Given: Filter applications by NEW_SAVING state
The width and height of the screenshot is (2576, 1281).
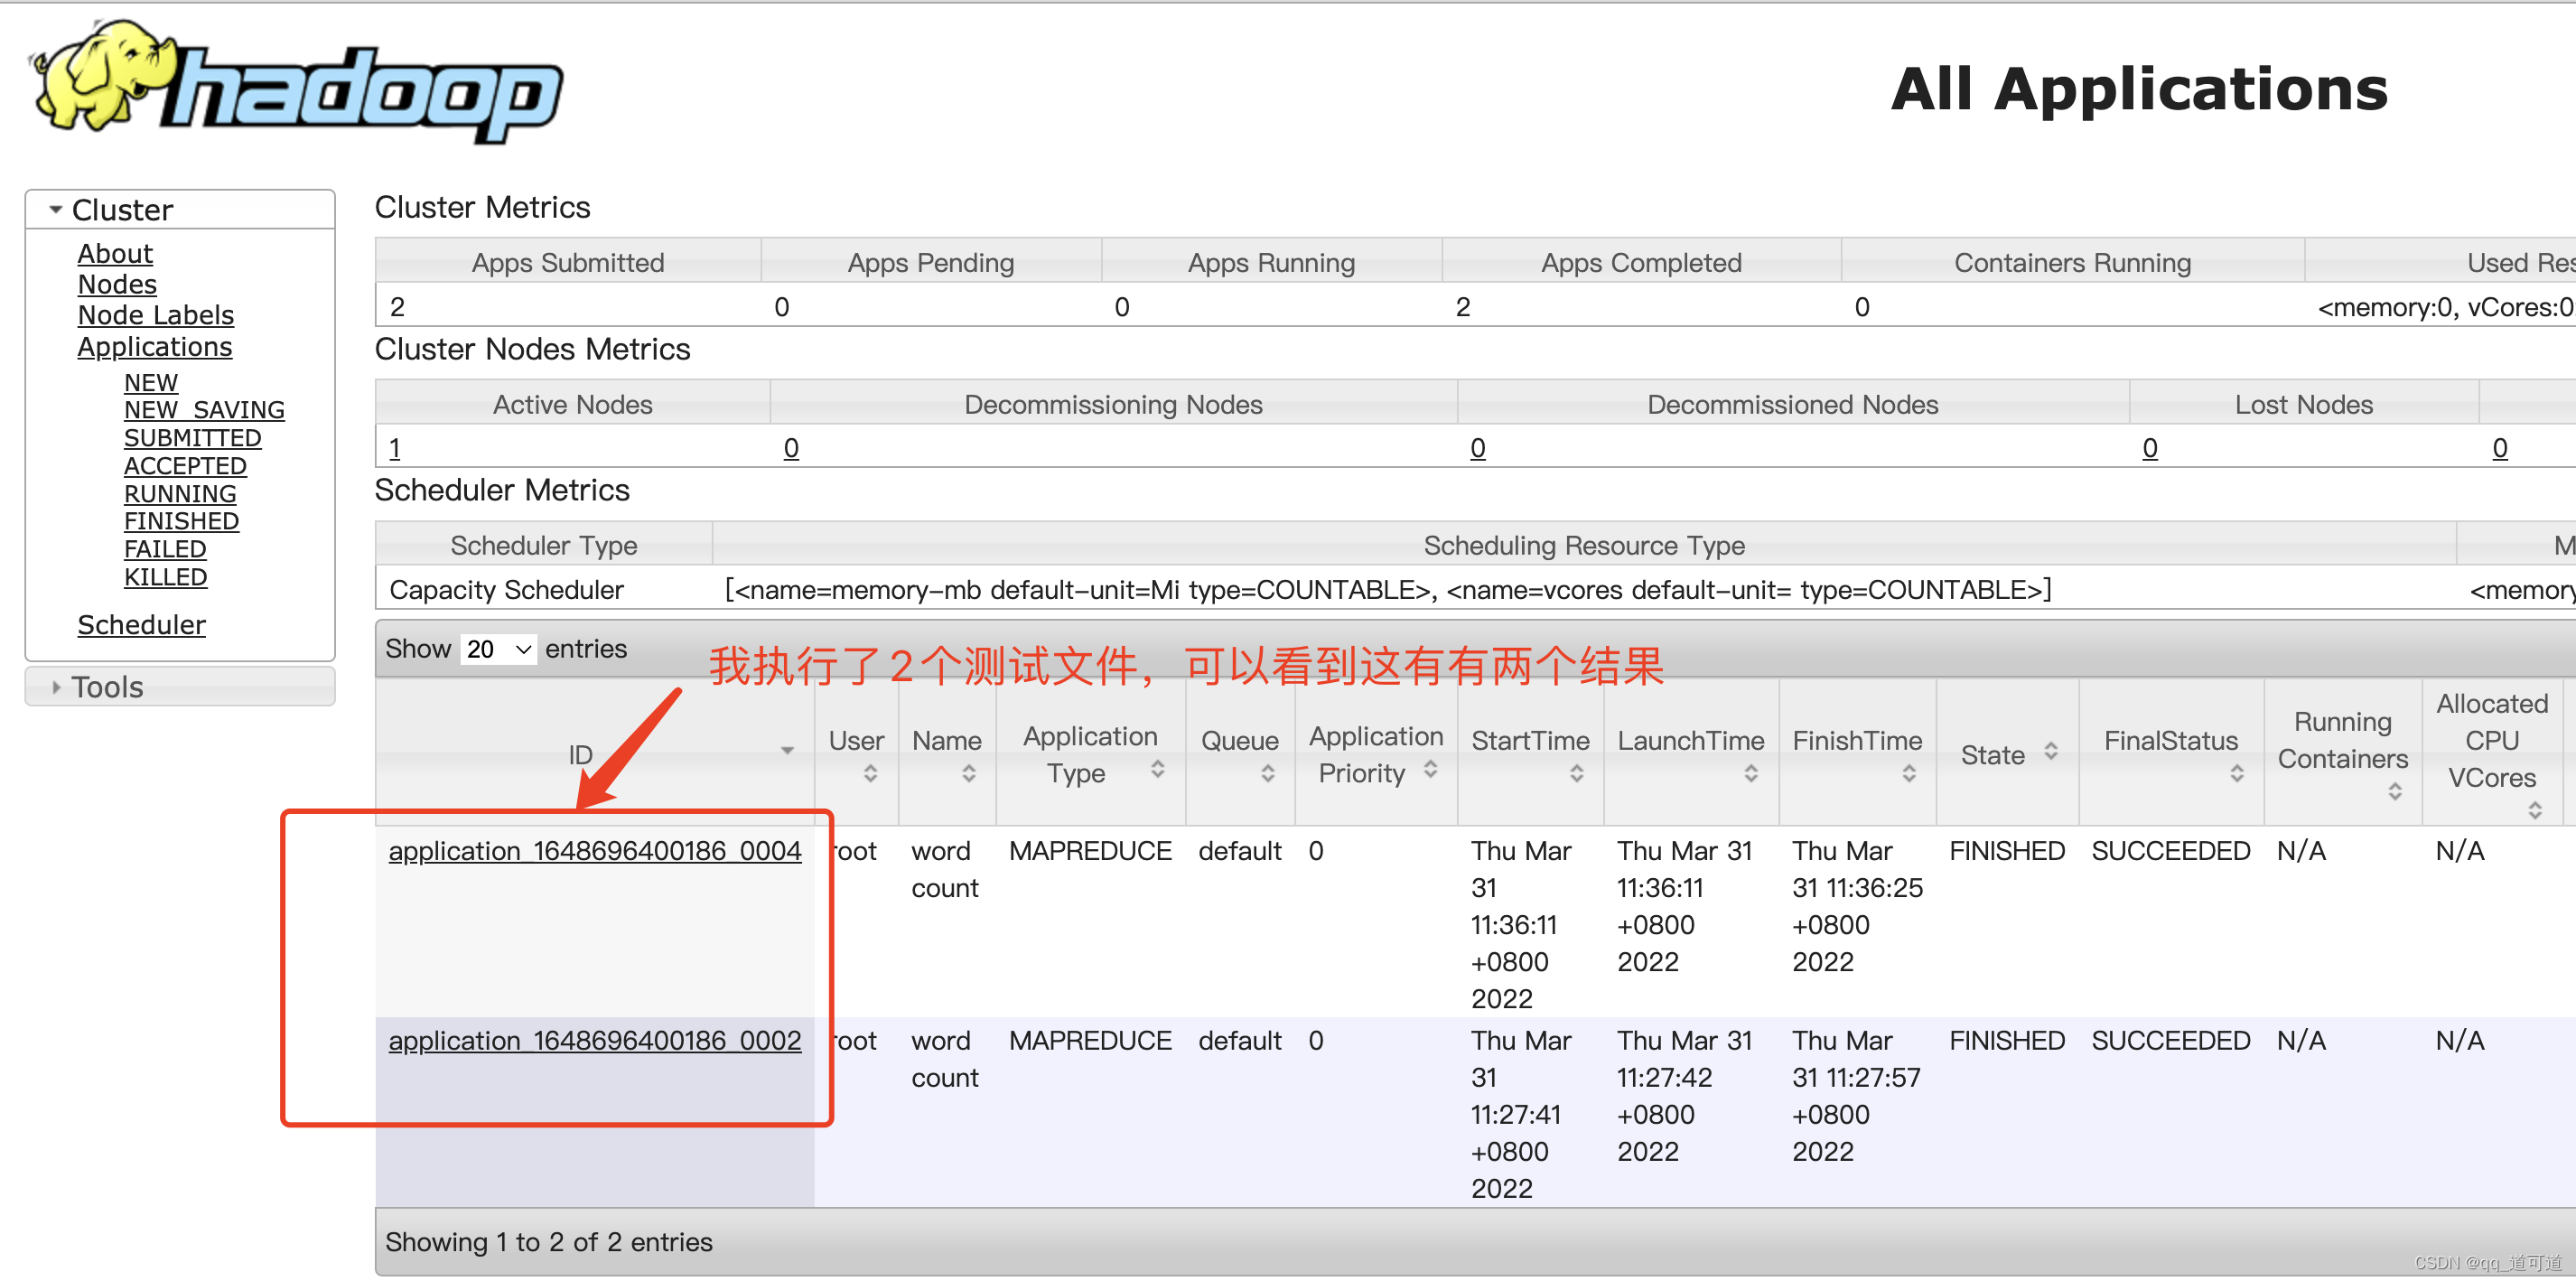Looking at the screenshot, I should (204, 410).
